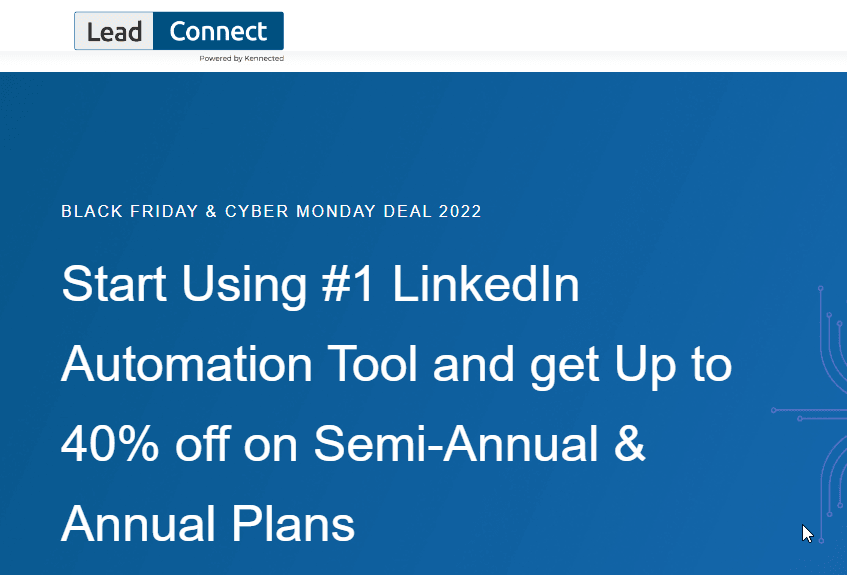Click the "Automation Tool and get Up to" line
Viewport: 847px width, 575px height.
point(396,365)
